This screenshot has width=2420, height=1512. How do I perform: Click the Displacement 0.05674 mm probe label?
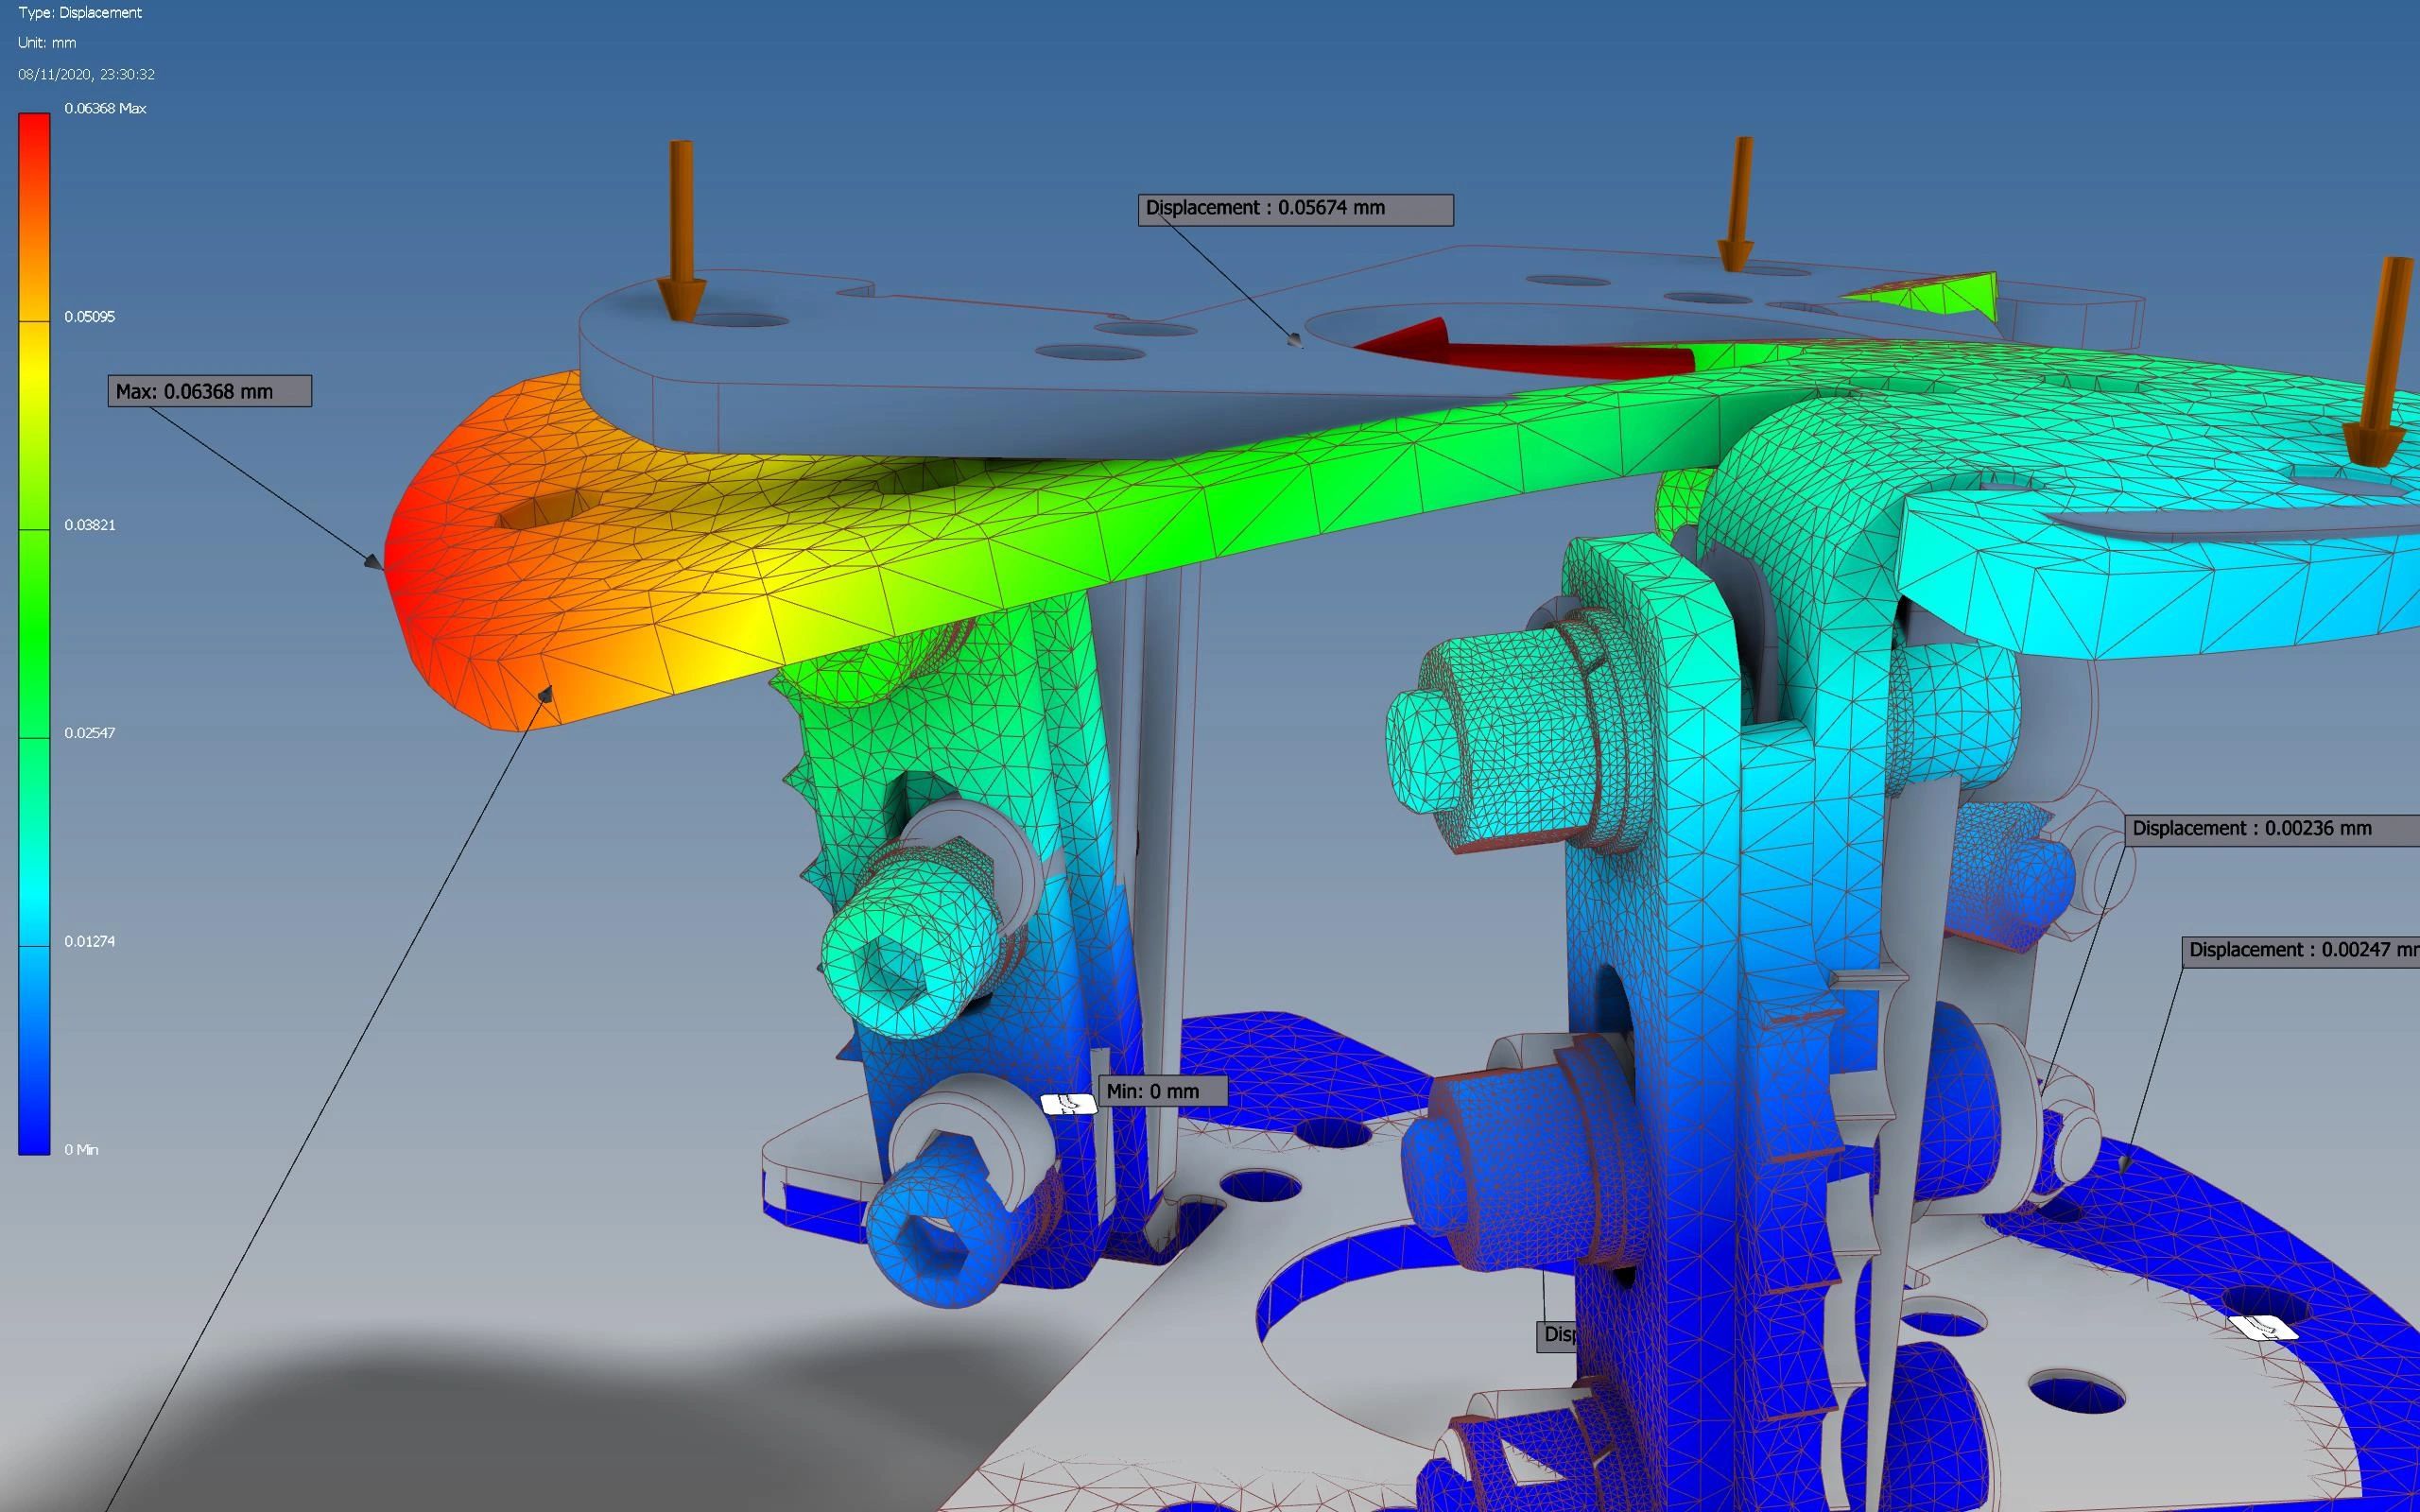(1295, 209)
